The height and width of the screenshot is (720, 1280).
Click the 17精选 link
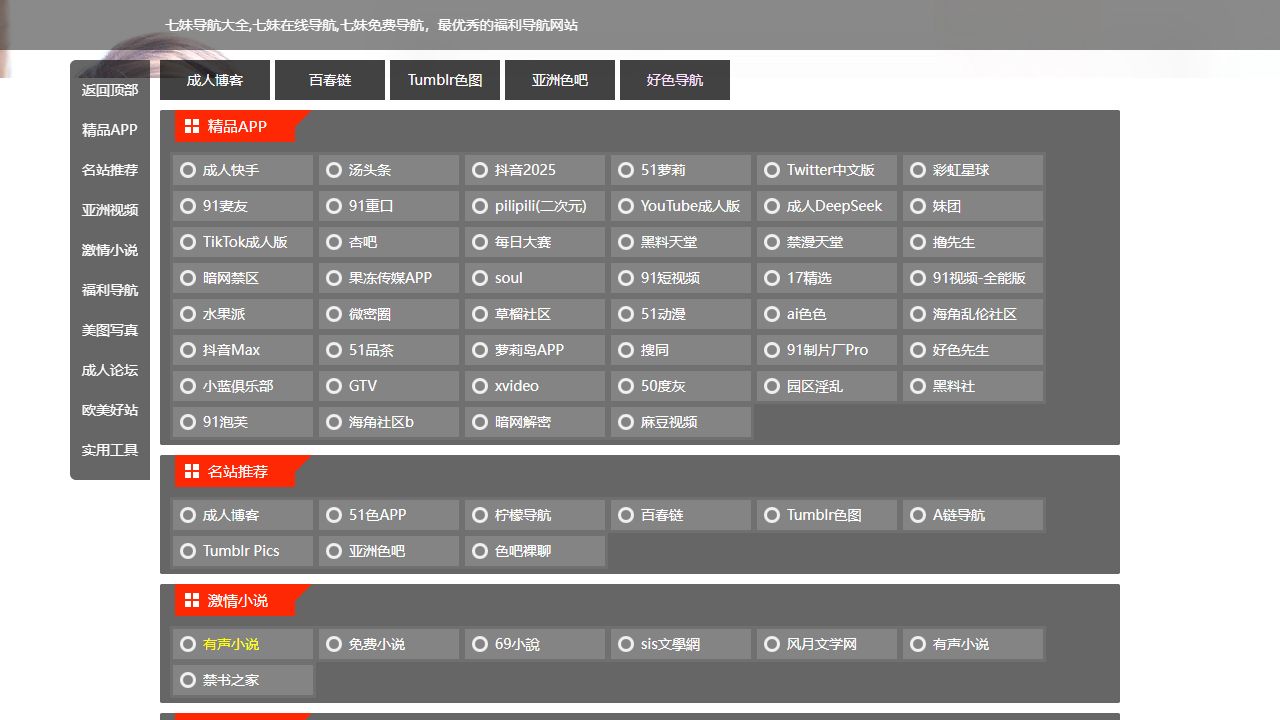[827, 278]
